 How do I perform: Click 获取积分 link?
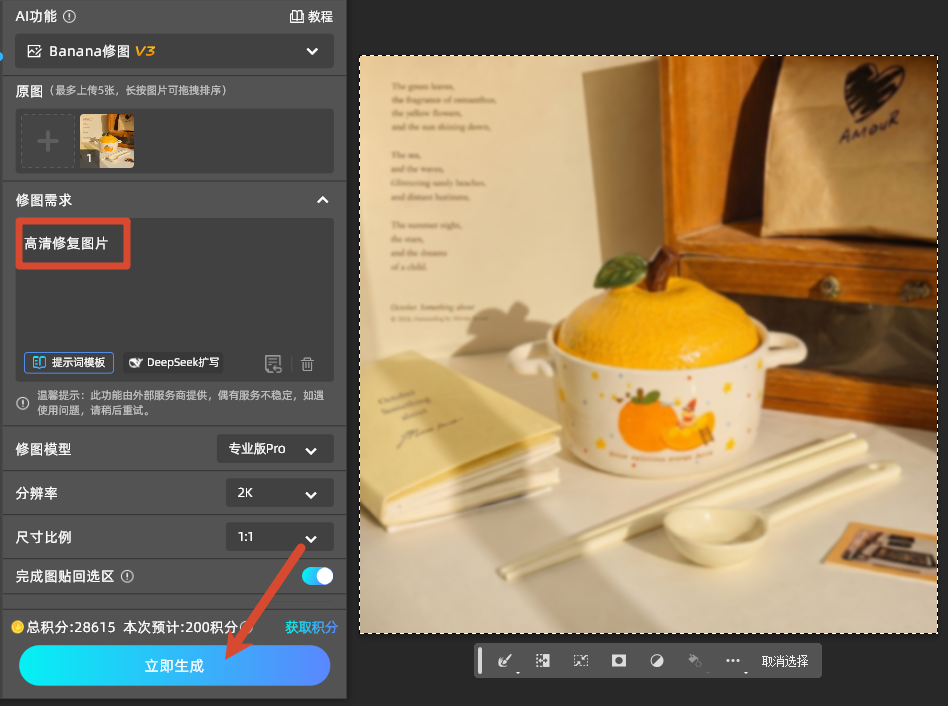311,627
